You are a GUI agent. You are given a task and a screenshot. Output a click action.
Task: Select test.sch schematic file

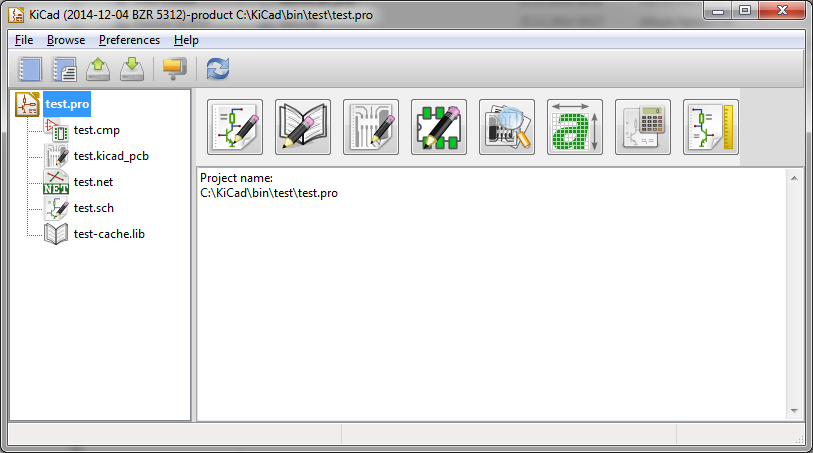93,208
